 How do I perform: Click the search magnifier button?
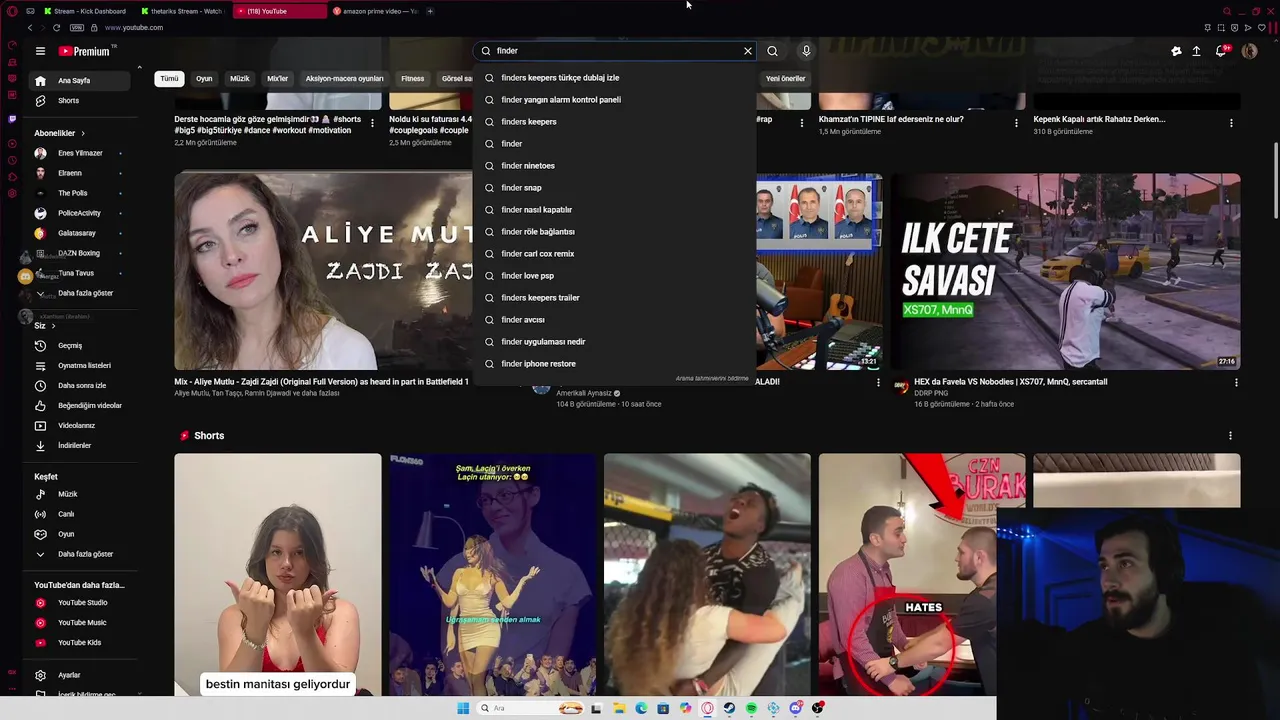coord(772,51)
